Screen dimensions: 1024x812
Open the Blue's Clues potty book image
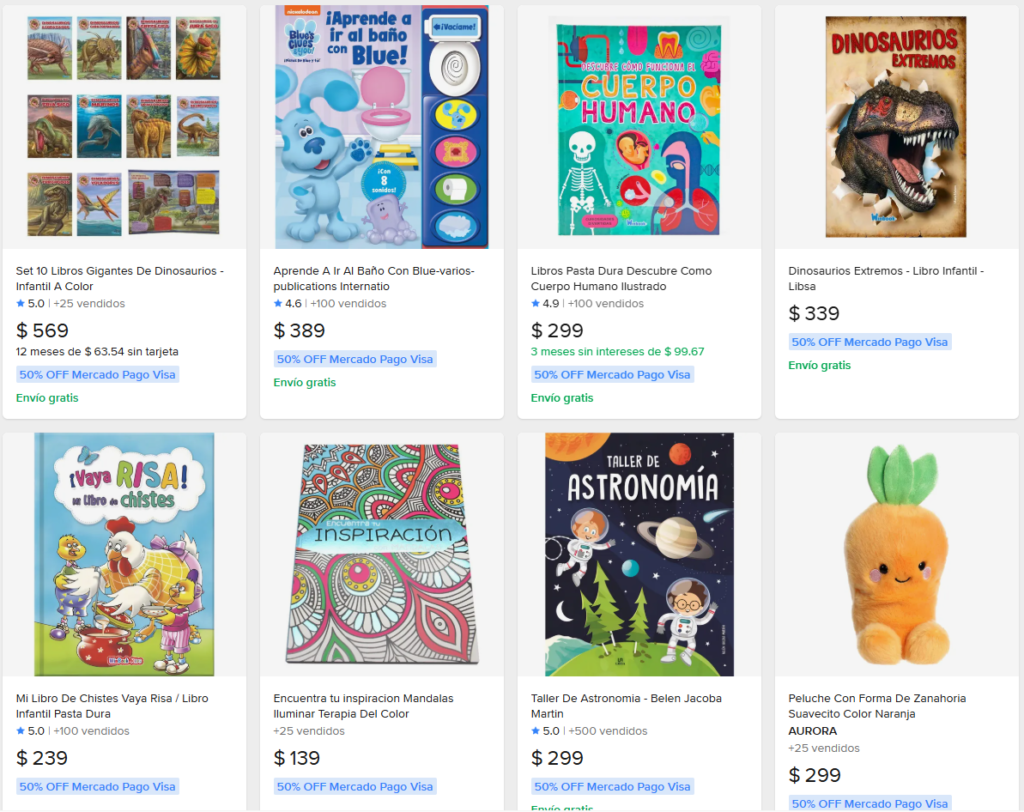[381, 127]
